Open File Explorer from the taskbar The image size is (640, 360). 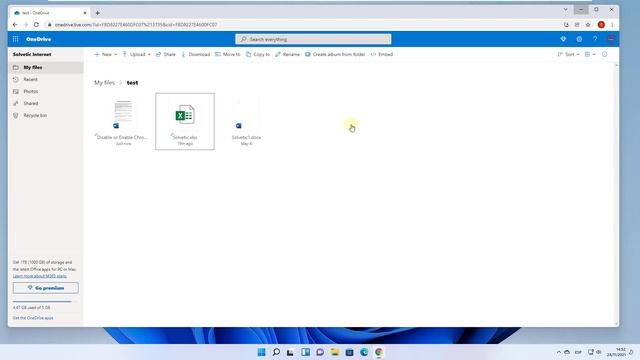[335, 352]
